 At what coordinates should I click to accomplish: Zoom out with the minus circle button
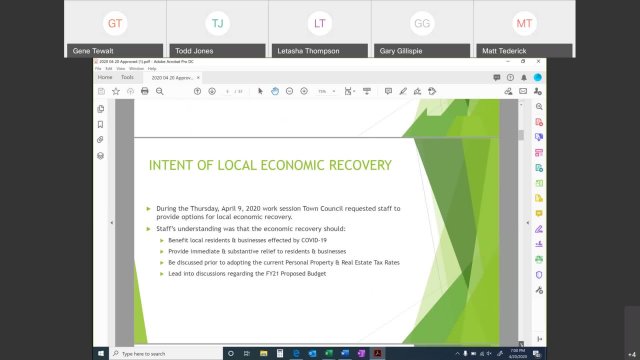[289, 91]
